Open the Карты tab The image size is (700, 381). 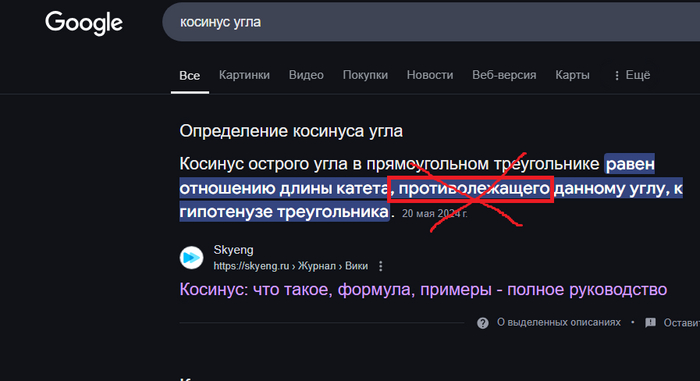tap(572, 75)
